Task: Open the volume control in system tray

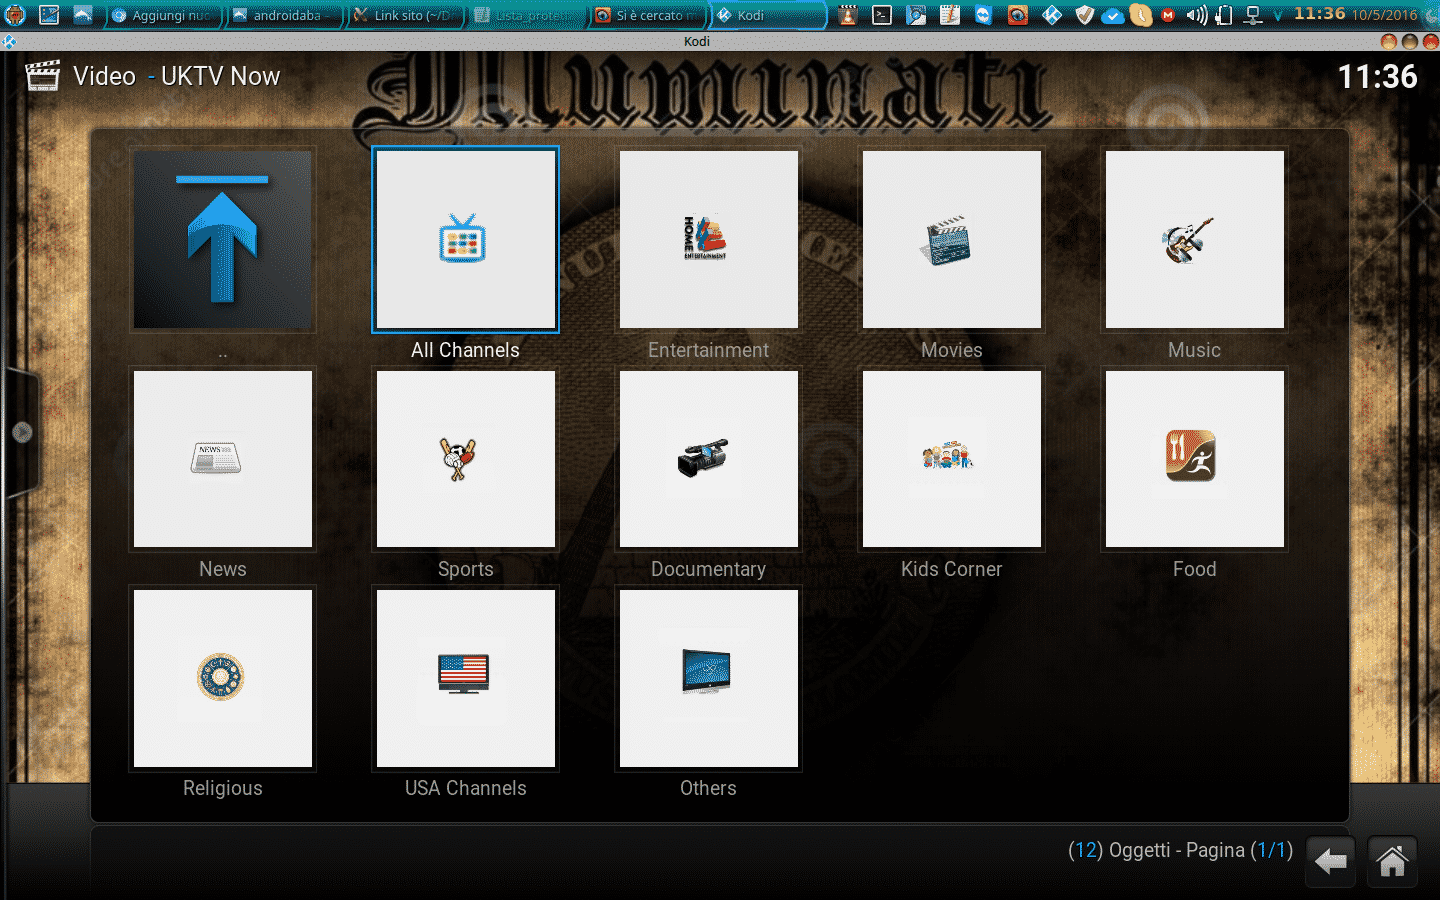Action: pos(1196,15)
